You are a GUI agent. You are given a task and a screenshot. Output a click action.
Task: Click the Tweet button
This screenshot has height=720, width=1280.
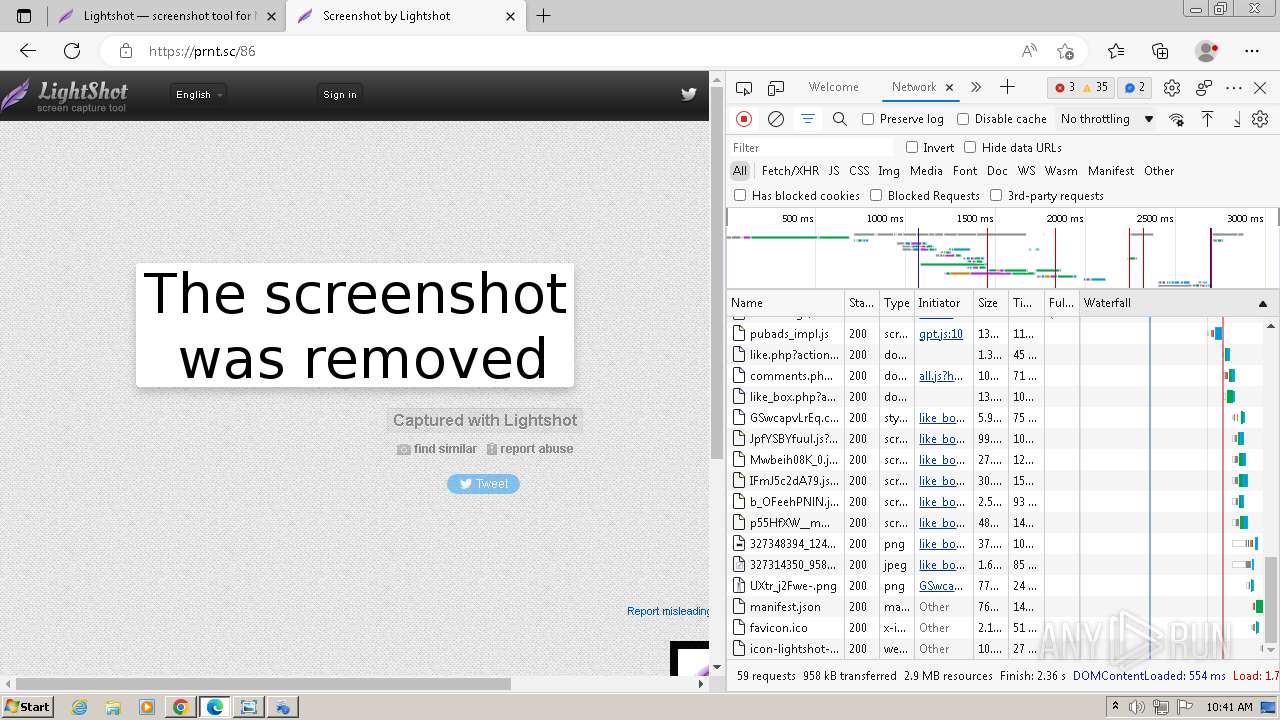[x=483, y=483]
